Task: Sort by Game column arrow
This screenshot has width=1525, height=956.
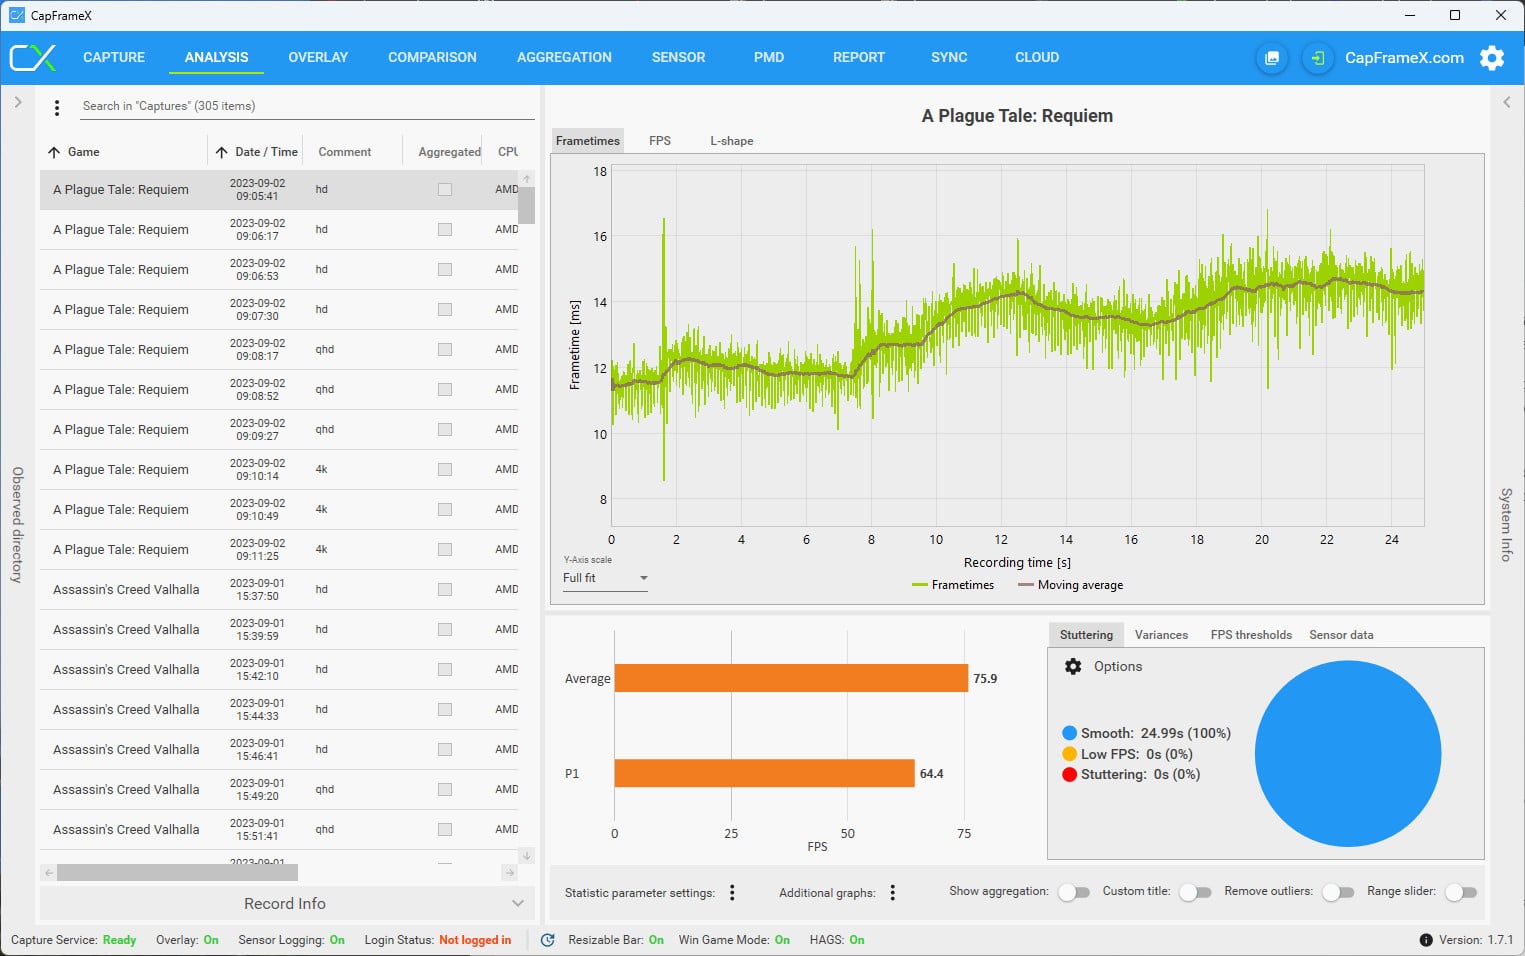Action: pos(54,152)
